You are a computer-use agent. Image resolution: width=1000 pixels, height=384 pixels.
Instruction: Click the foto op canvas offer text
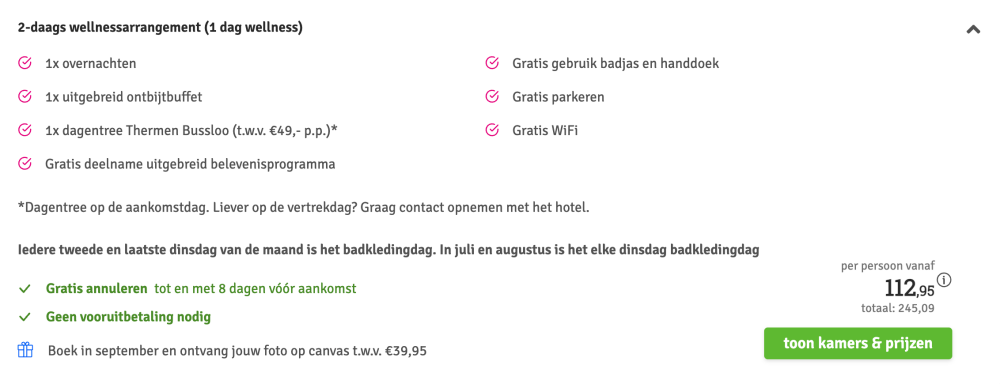[x=237, y=351]
